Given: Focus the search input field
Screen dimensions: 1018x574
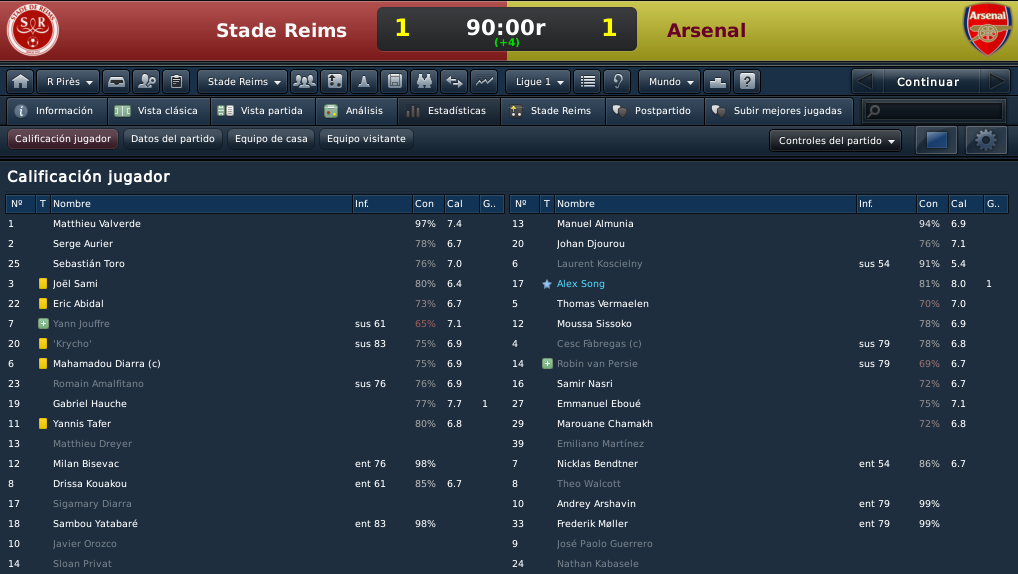Looking at the screenshot, I should point(934,111).
